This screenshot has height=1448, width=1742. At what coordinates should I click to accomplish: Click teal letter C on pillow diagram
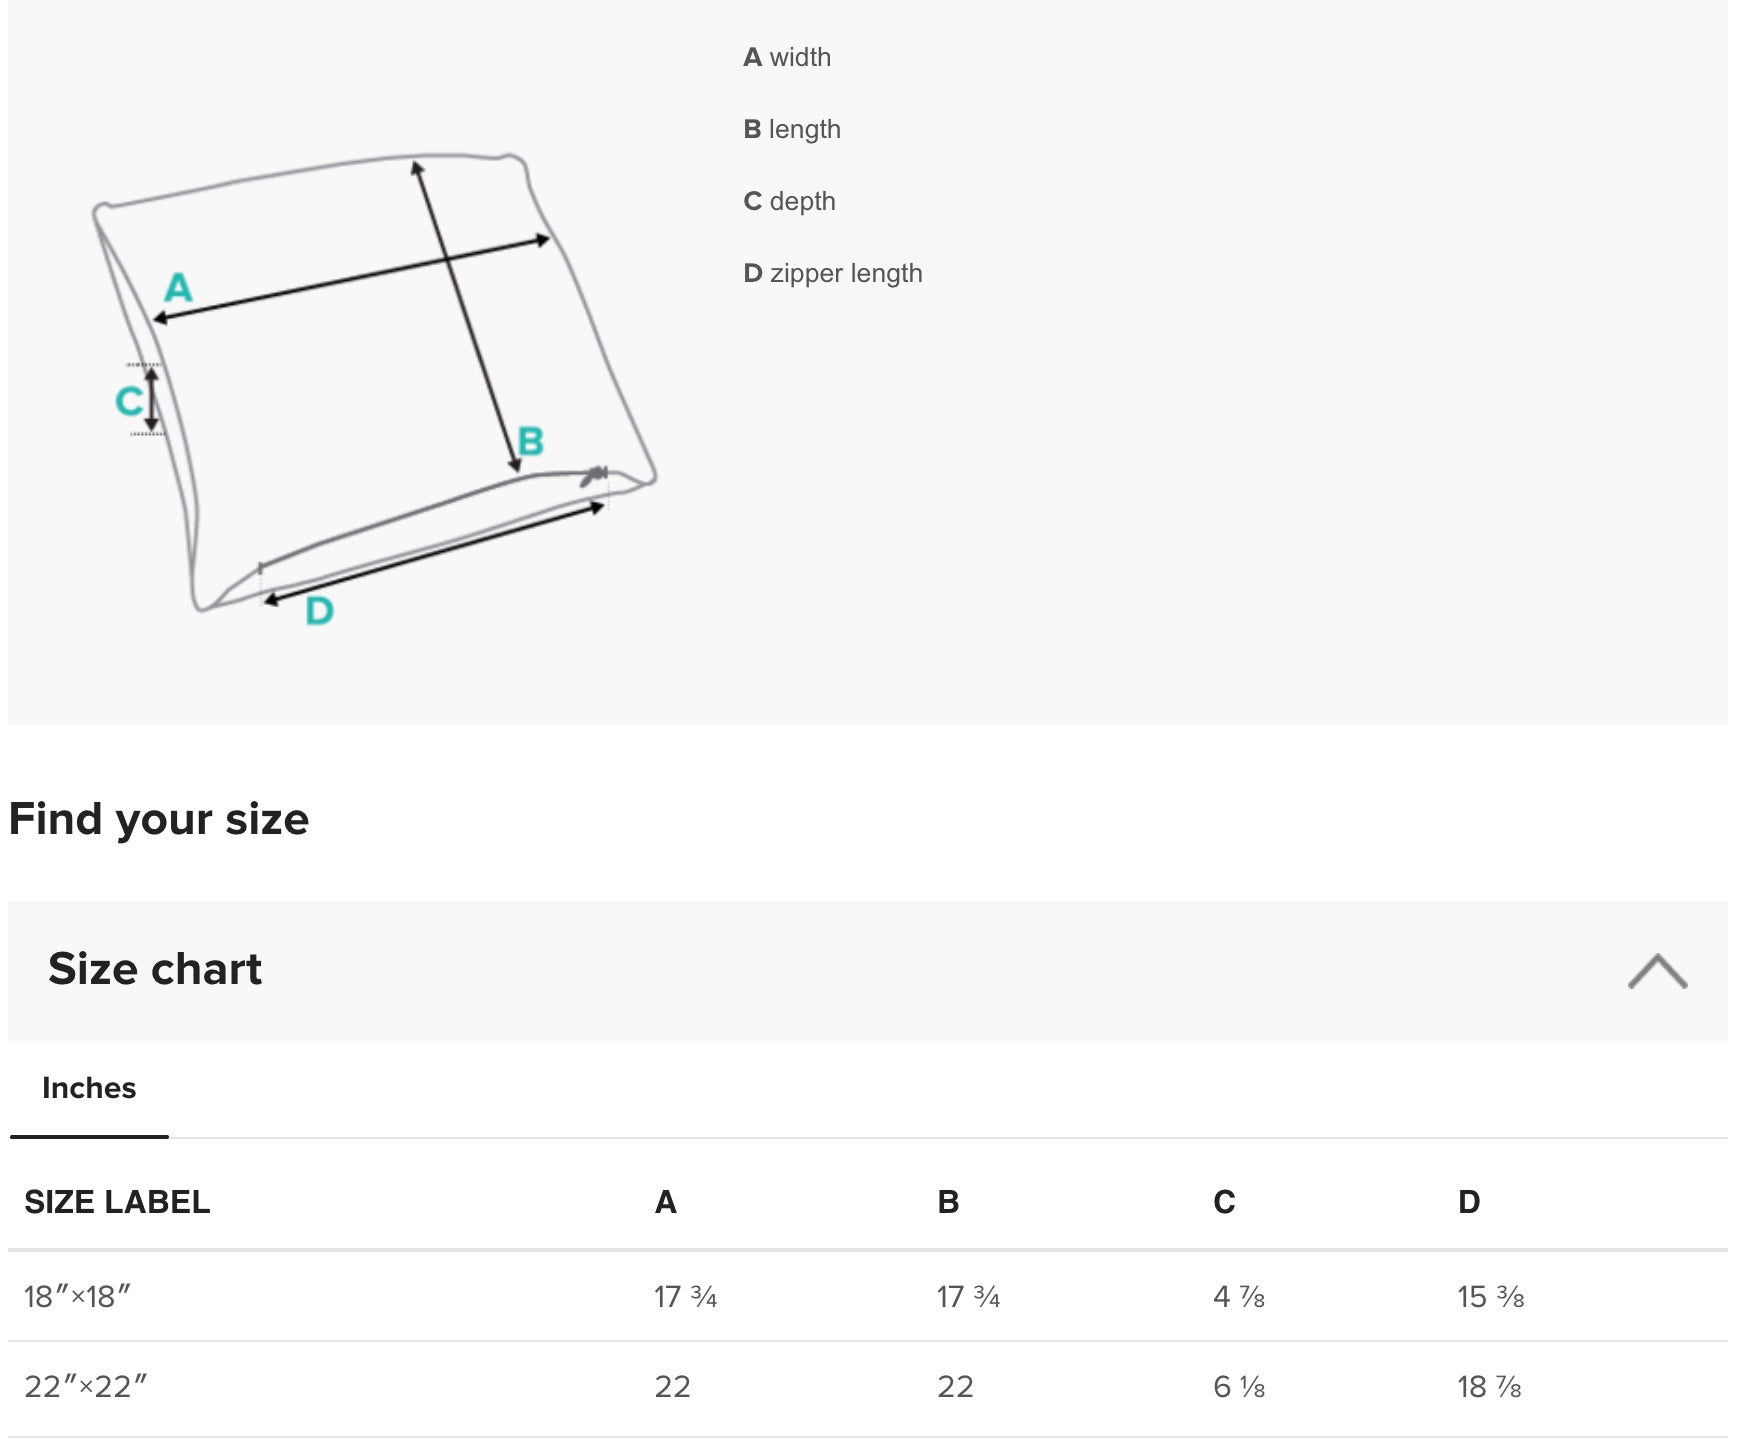[x=128, y=401]
